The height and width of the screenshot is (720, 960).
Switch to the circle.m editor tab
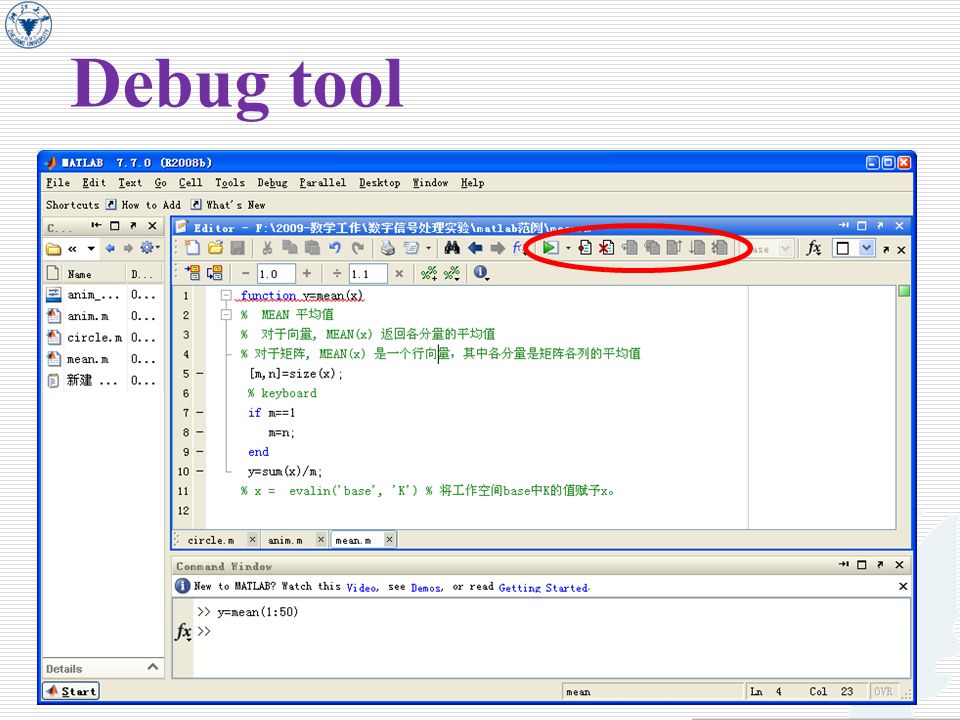pos(211,540)
